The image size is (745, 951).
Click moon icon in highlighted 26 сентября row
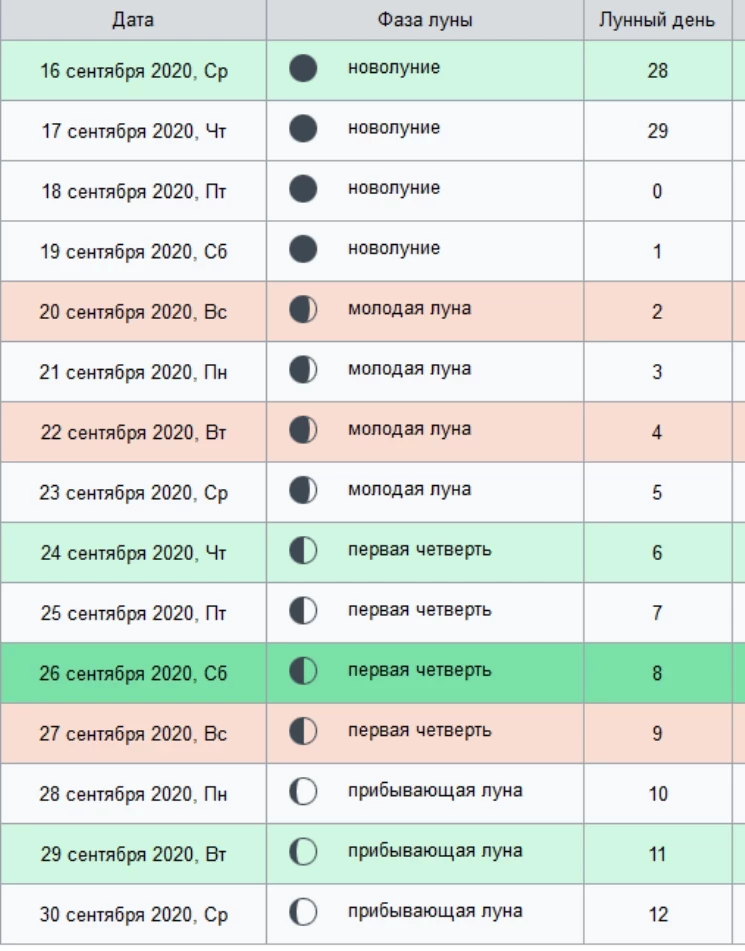pos(303,671)
